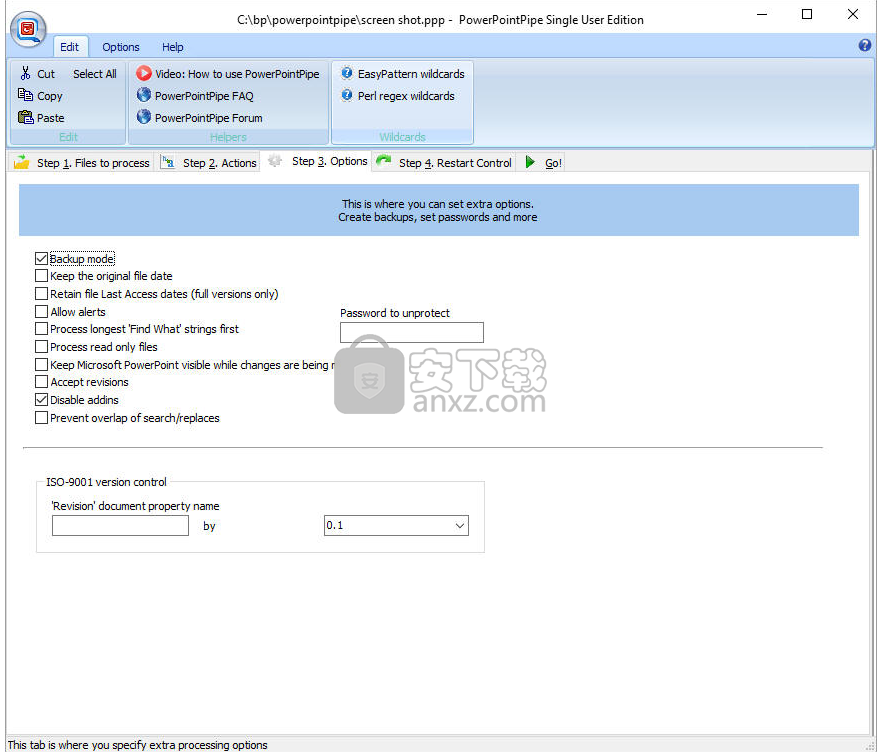Click the folder icon for Step 1
The width and height of the screenshot is (884, 752).
tap(22, 162)
